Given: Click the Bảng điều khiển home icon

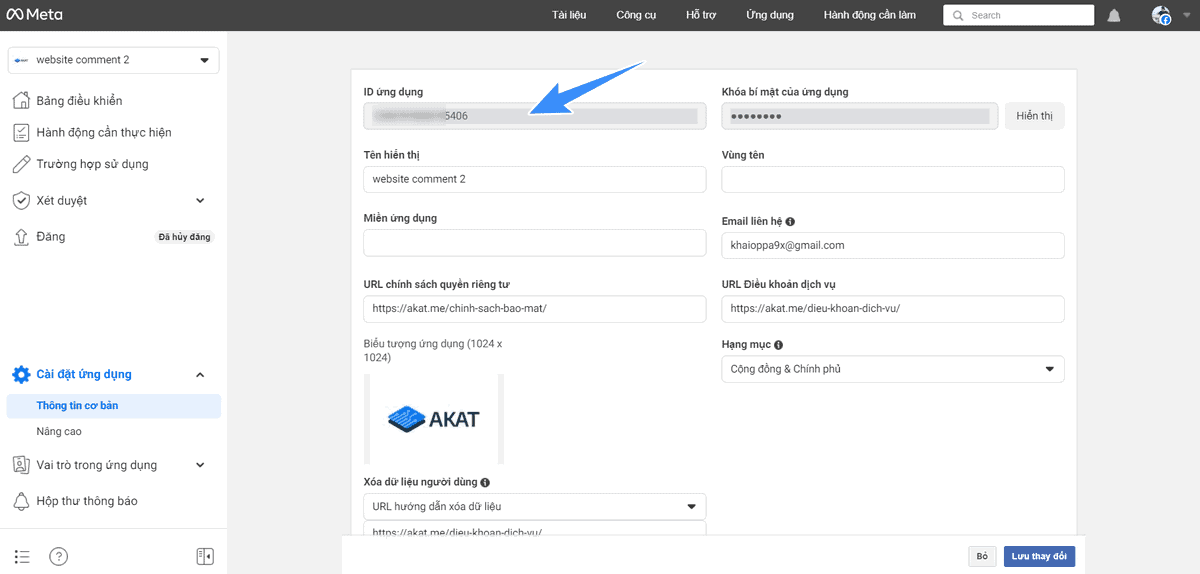Looking at the screenshot, I should coord(20,100).
